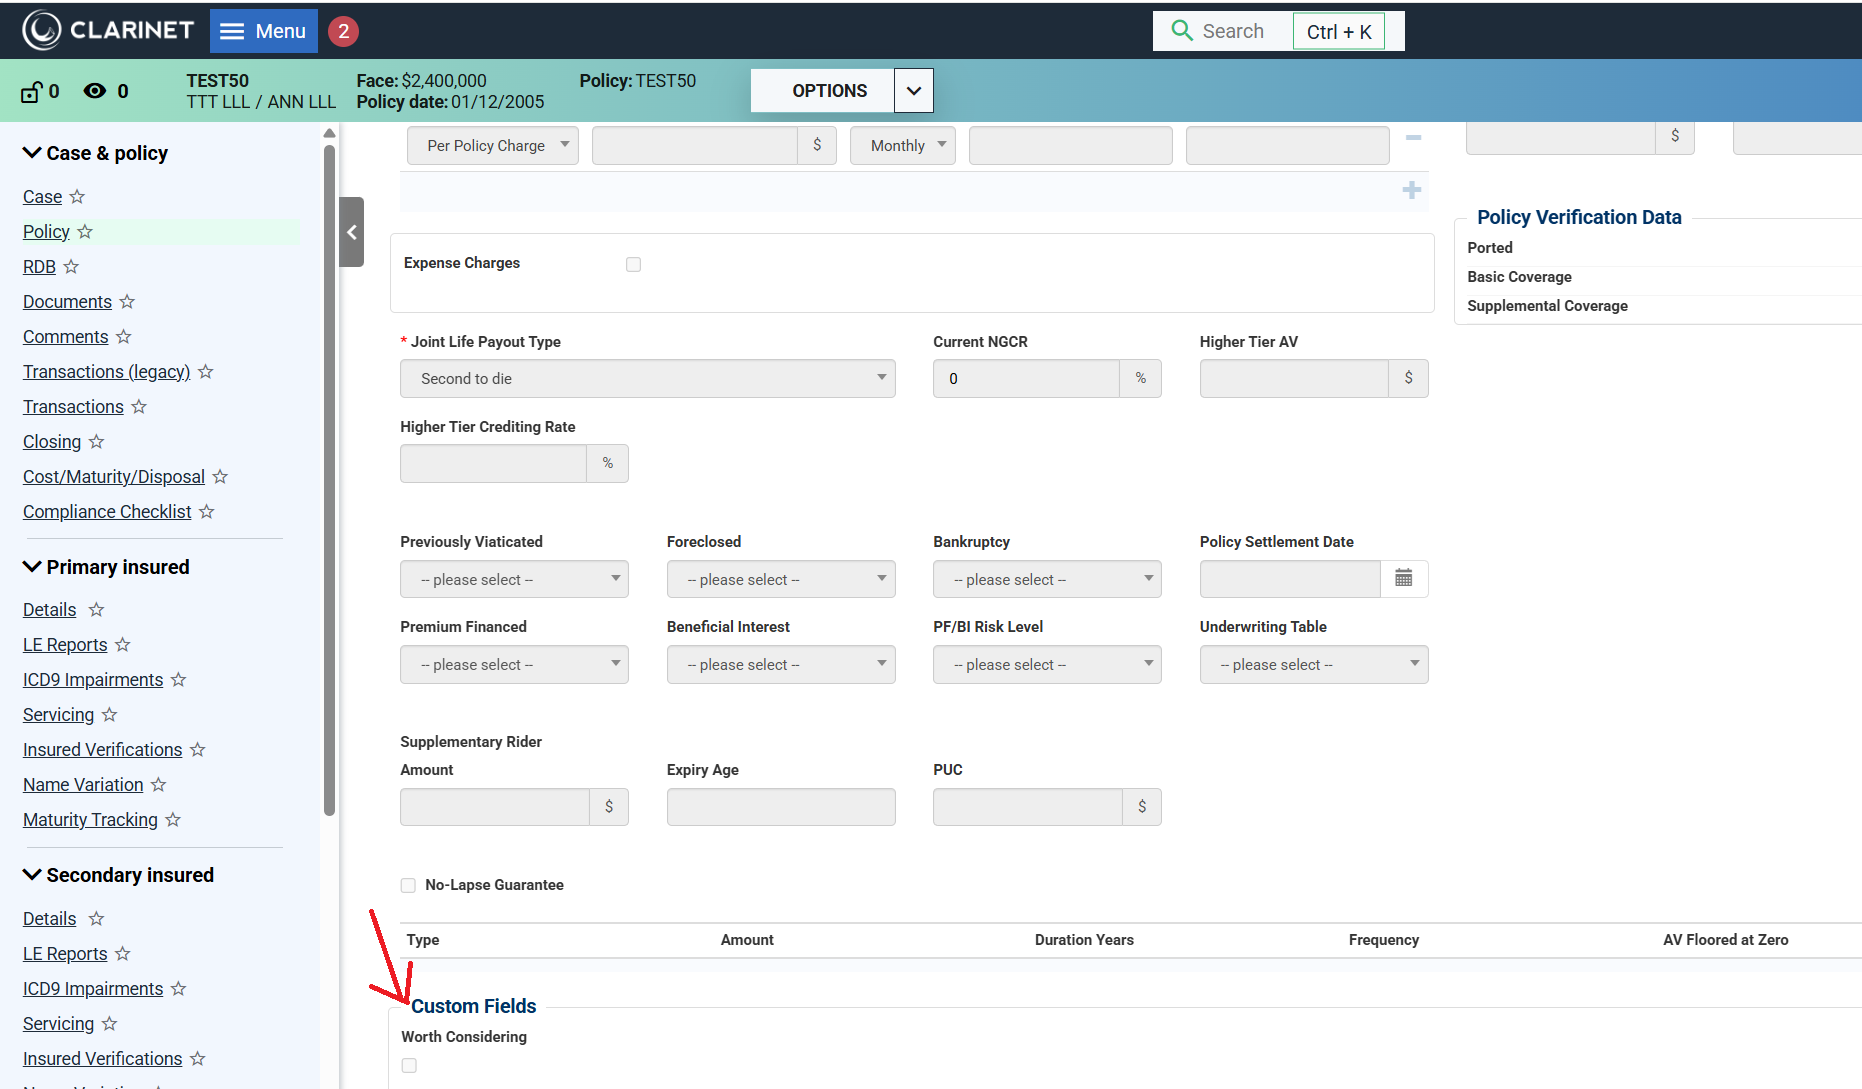This screenshot has width=1862, height=1089.
Task: Add a charge row with plus icon
Action: [x=1411, y=190]
